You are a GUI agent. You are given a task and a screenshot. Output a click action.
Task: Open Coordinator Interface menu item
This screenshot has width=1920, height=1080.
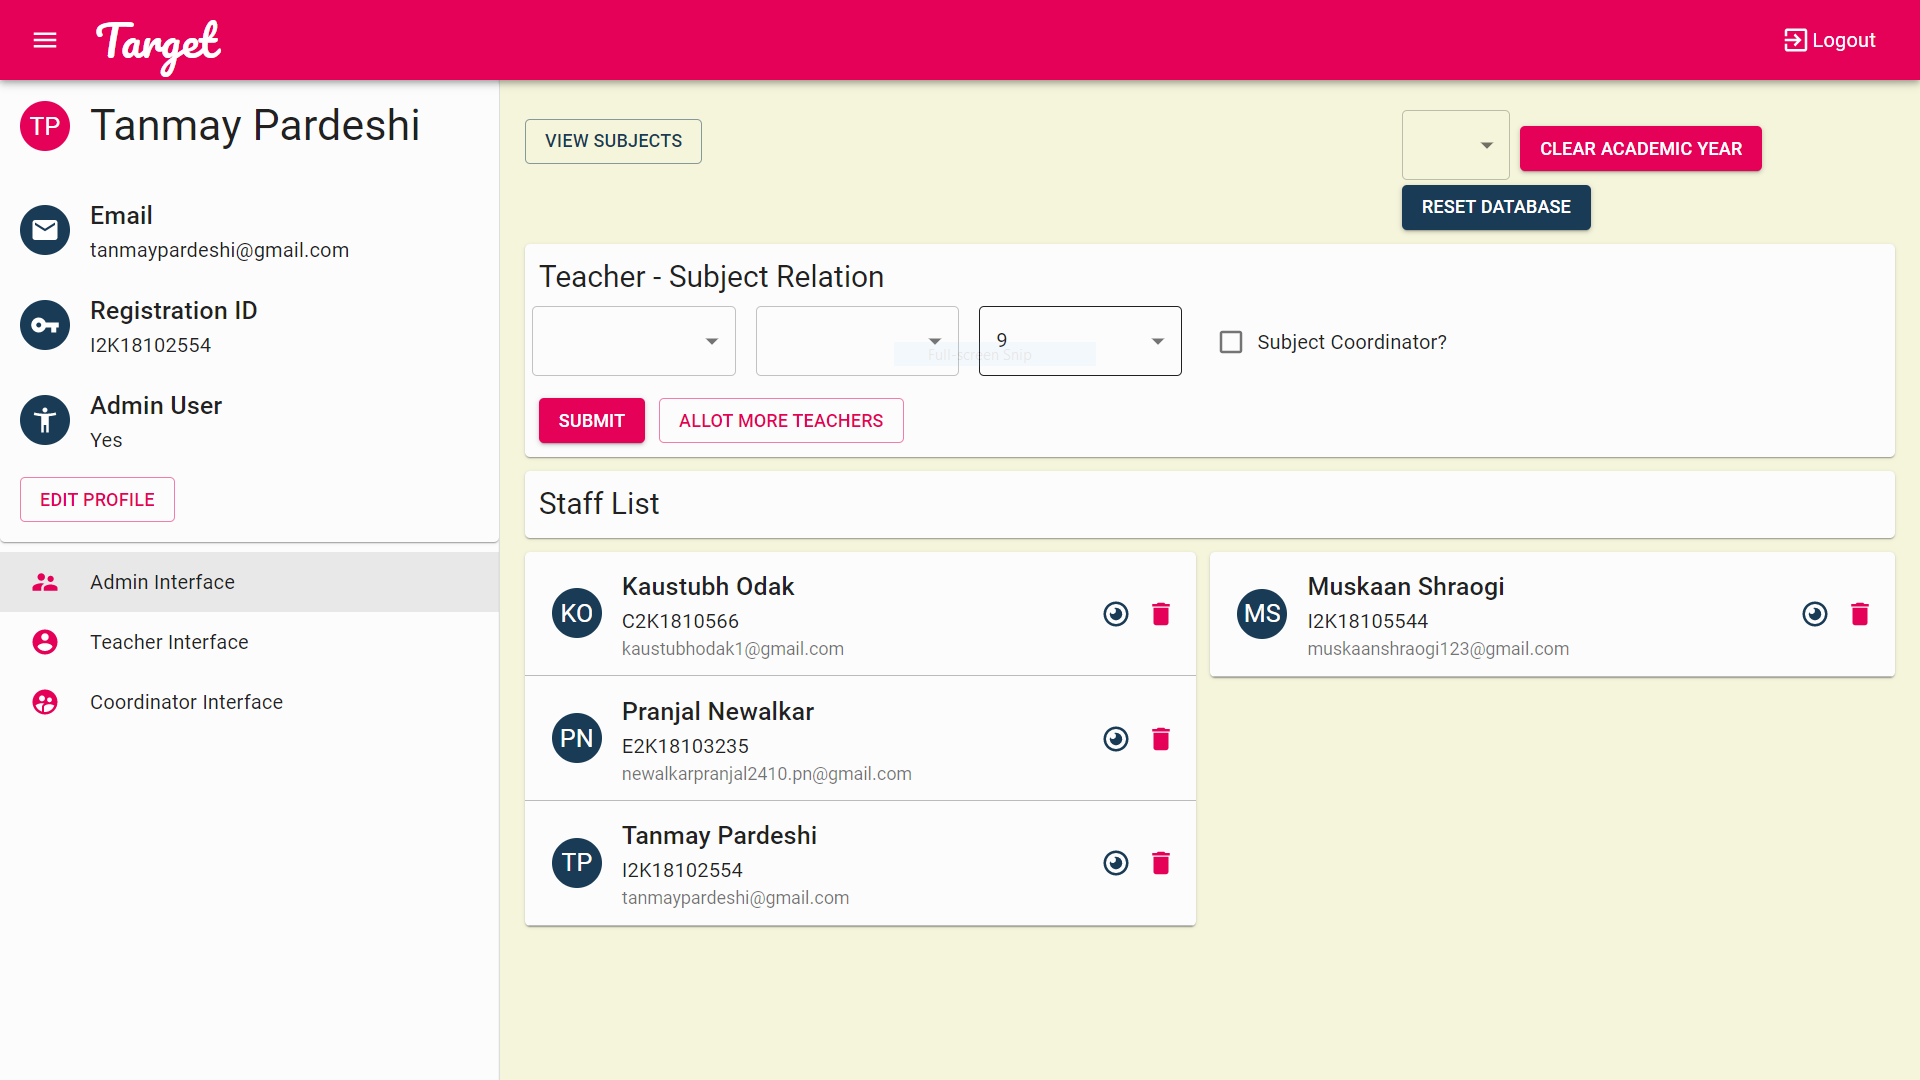click(x=186, y=702)
